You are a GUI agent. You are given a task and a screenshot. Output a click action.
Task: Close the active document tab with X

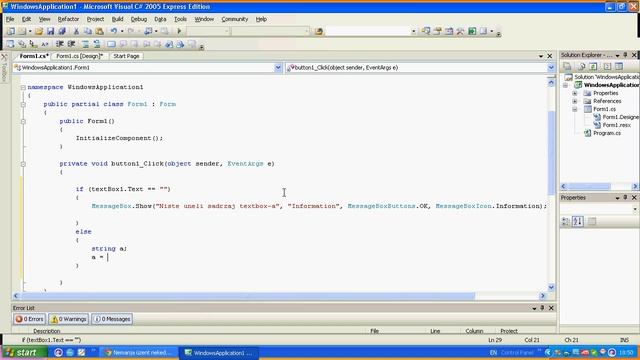550,56
